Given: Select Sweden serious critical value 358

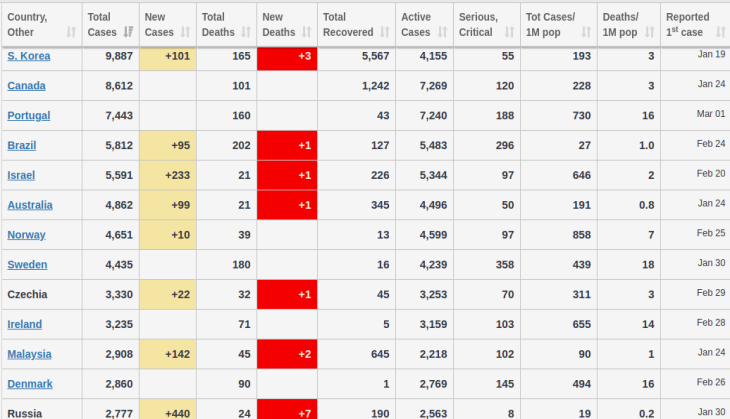Looking at the screenshot, I should 505,264.
